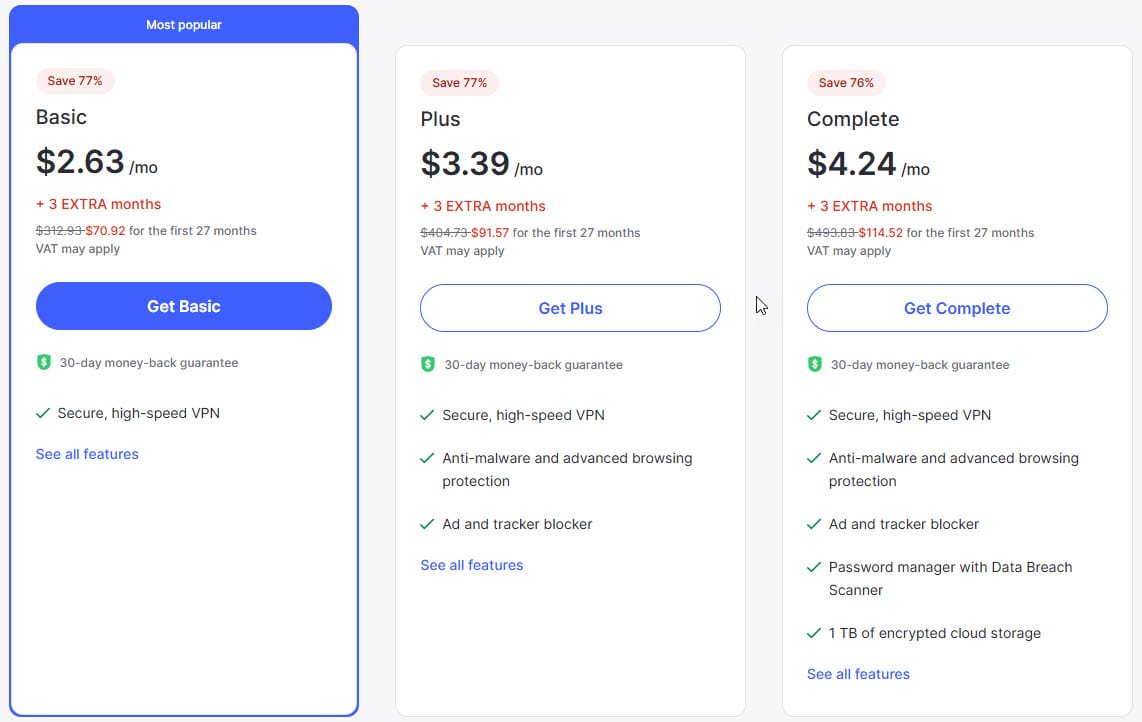Viewport: 1142px width, 722px height.
Task: Click the checkmark beside Anti-malware in Plus plan
Action: point(427,459)
